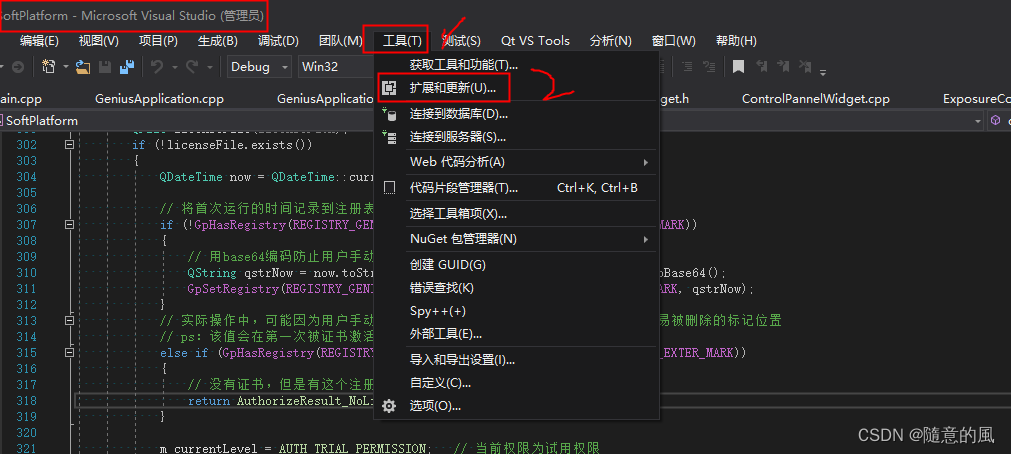The height and width of the screenshot is (454, 1011).
Task: Open the Redo history dropdown arrow
Action: (210, 67)
